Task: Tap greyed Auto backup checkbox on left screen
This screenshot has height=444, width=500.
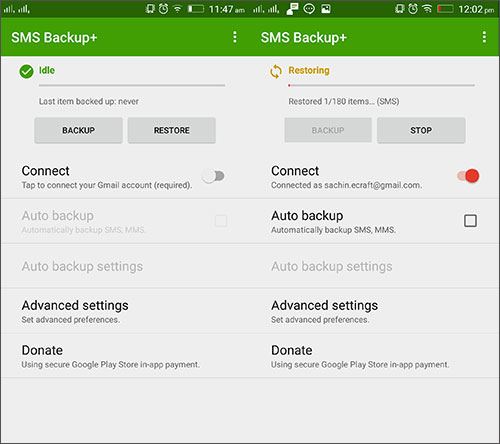Action: pos(221,221)
